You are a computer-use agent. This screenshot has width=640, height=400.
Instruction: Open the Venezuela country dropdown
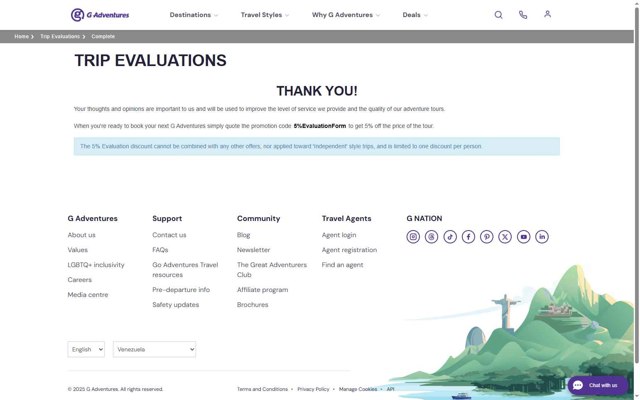click(x=154, y=349)
